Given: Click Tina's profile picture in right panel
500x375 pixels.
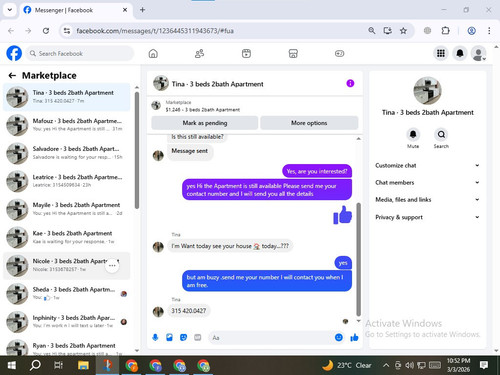Looking at the screenshot, I should pos(427,91).
